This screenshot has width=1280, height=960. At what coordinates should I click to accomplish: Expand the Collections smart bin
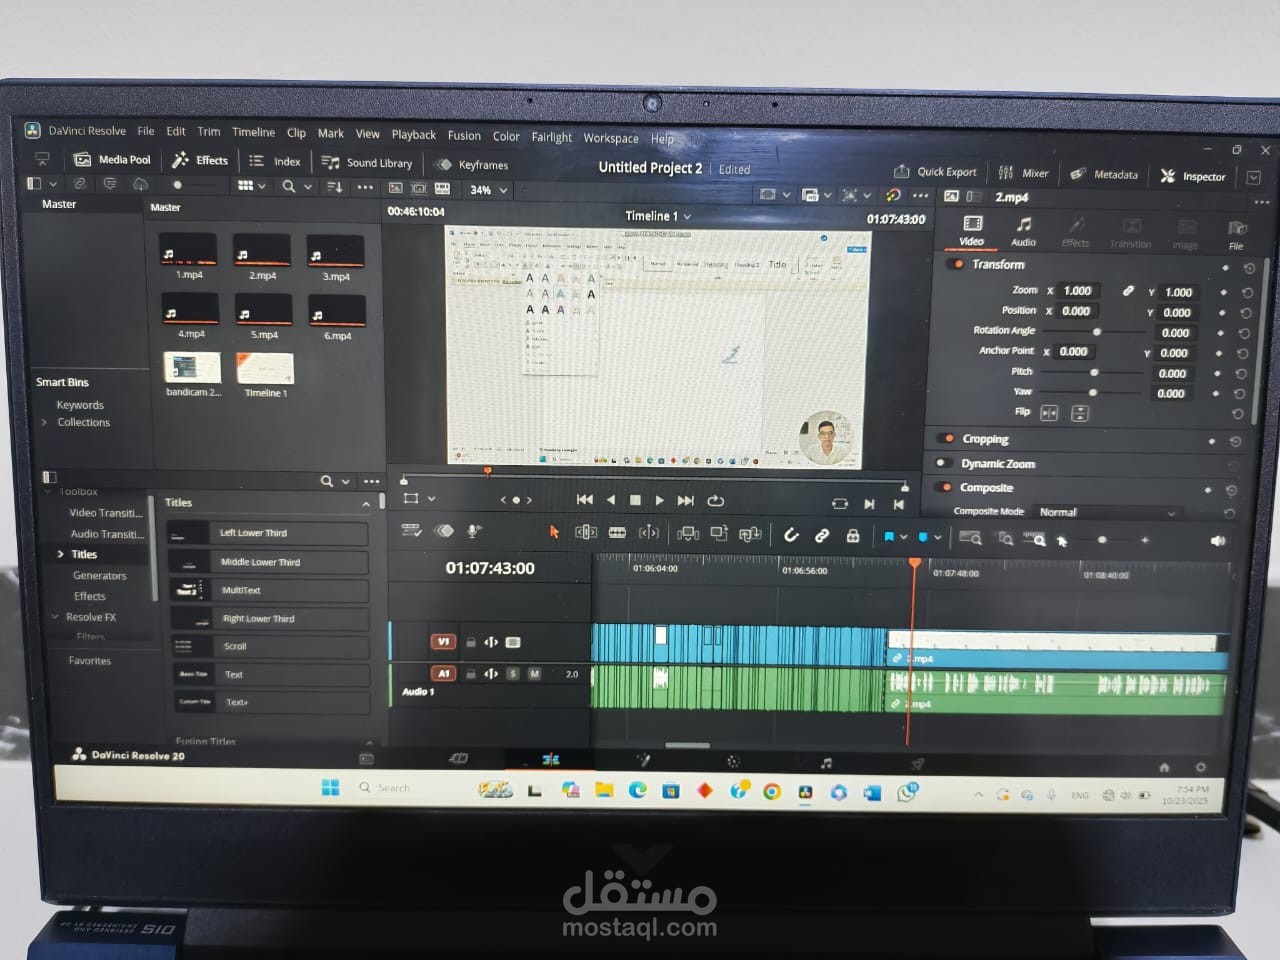coord(45,423)
